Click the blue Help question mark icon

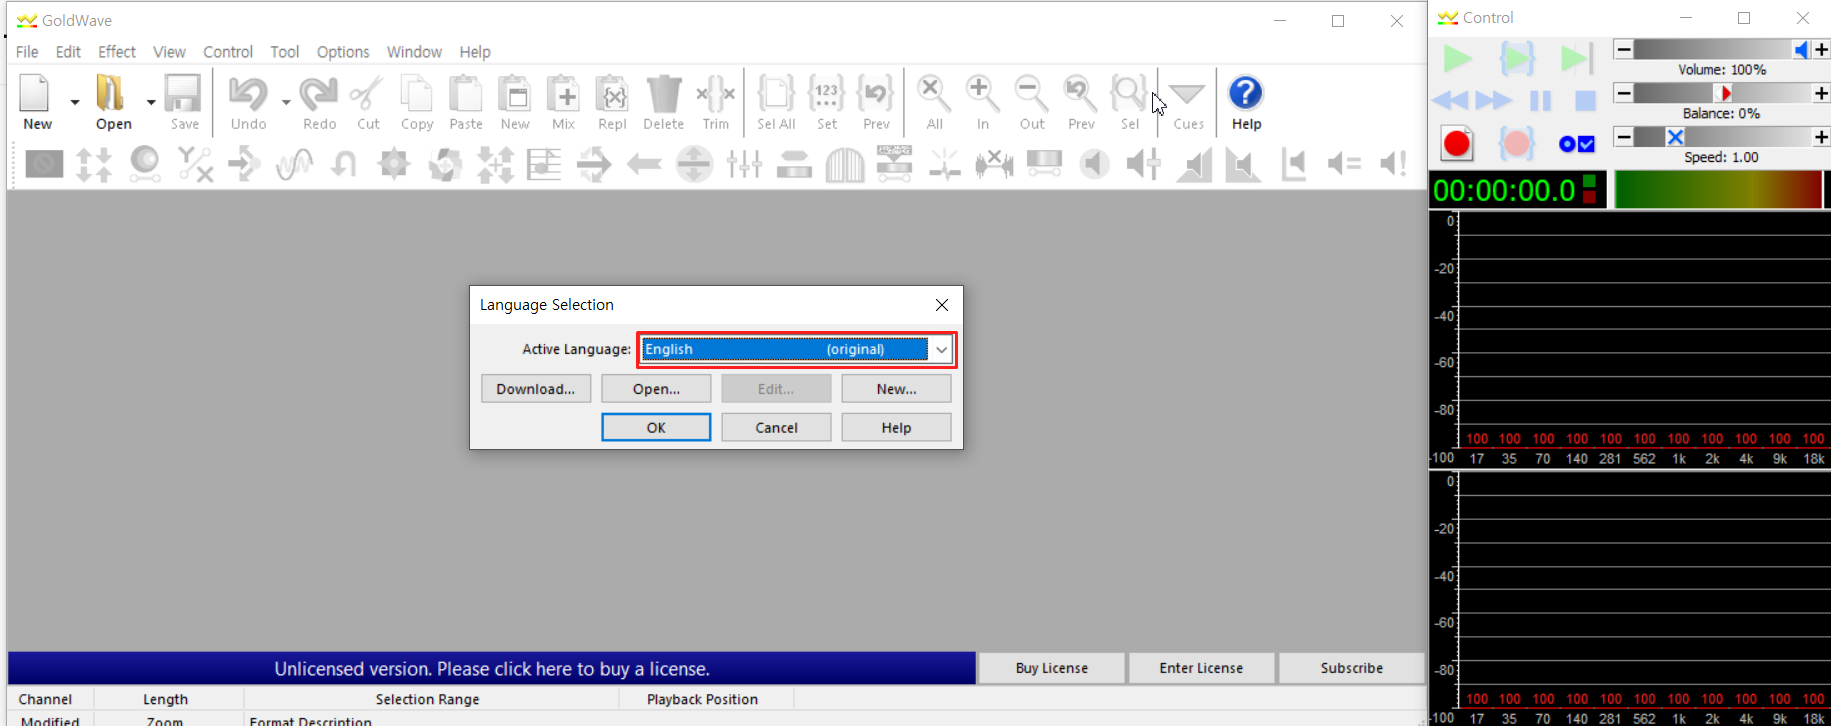[x=1246, y=93]
